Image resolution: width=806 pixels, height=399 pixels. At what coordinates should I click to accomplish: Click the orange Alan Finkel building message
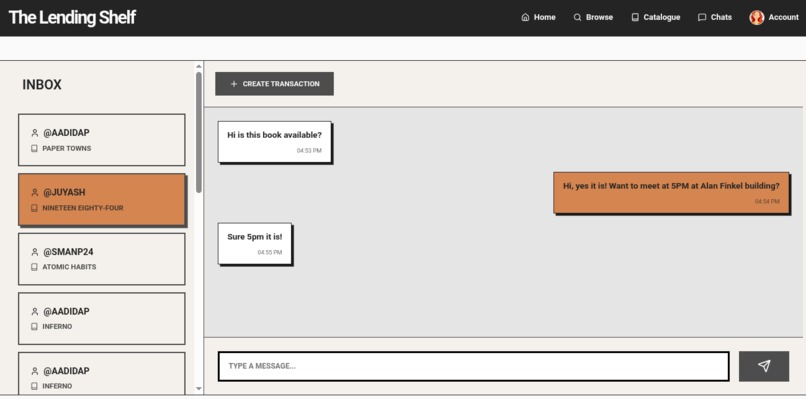coord(671,192)
